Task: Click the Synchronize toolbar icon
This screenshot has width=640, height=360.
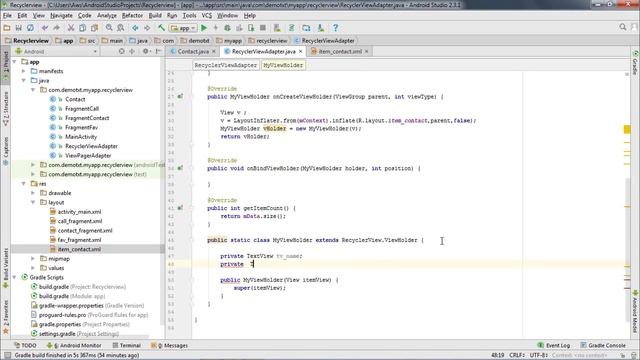Action: pyautogui.click(x=30, y=28)
